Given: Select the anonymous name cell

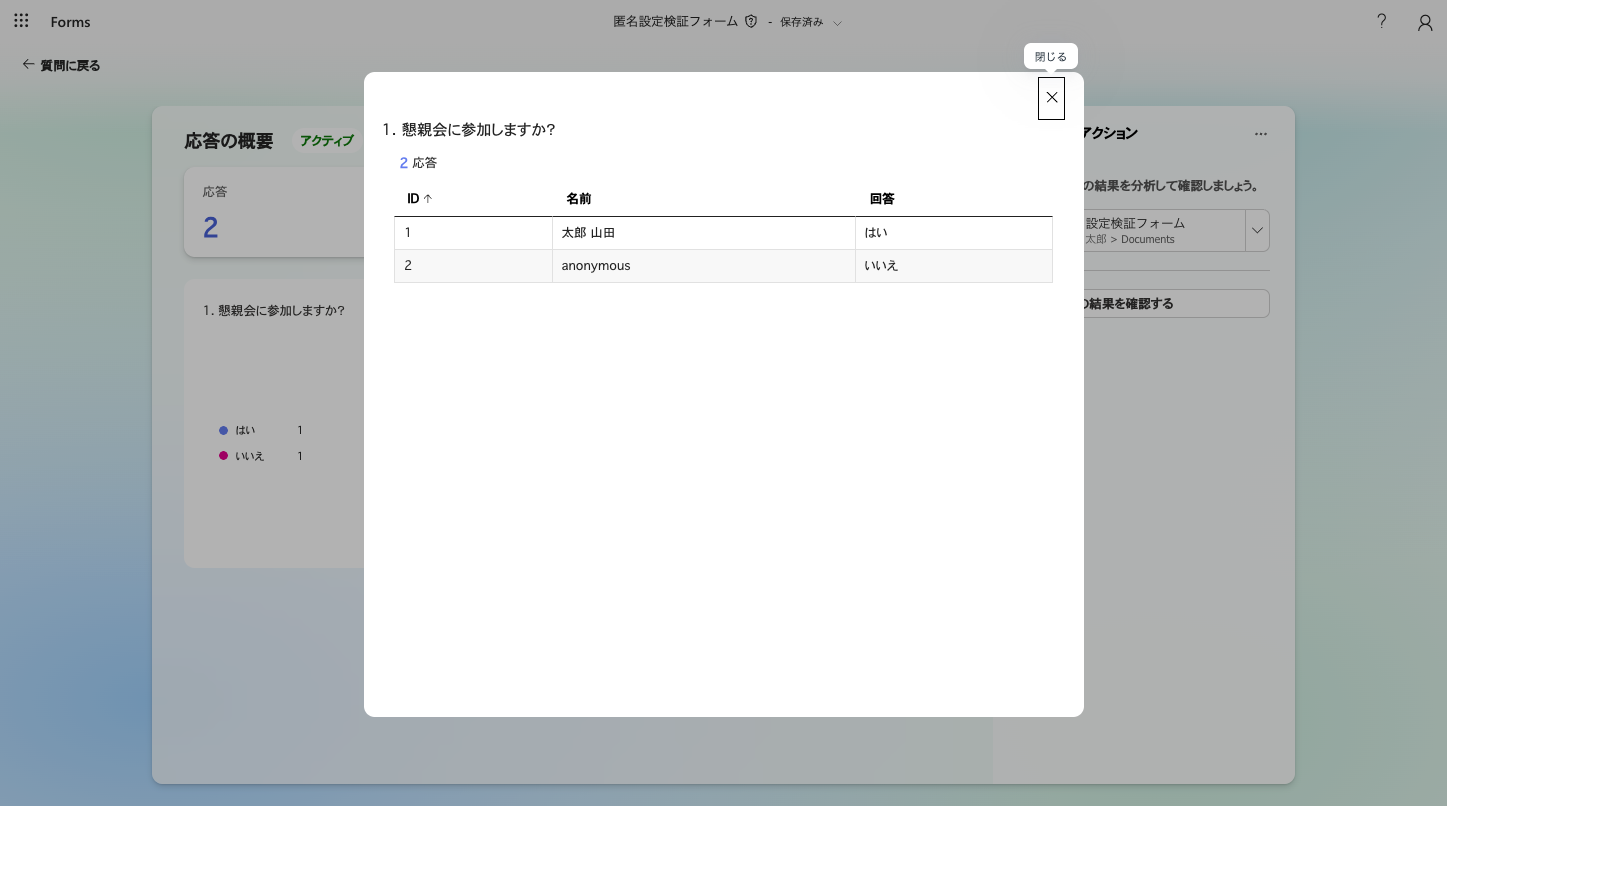Looking at the screenshot, I should click(x=704, y=266).
